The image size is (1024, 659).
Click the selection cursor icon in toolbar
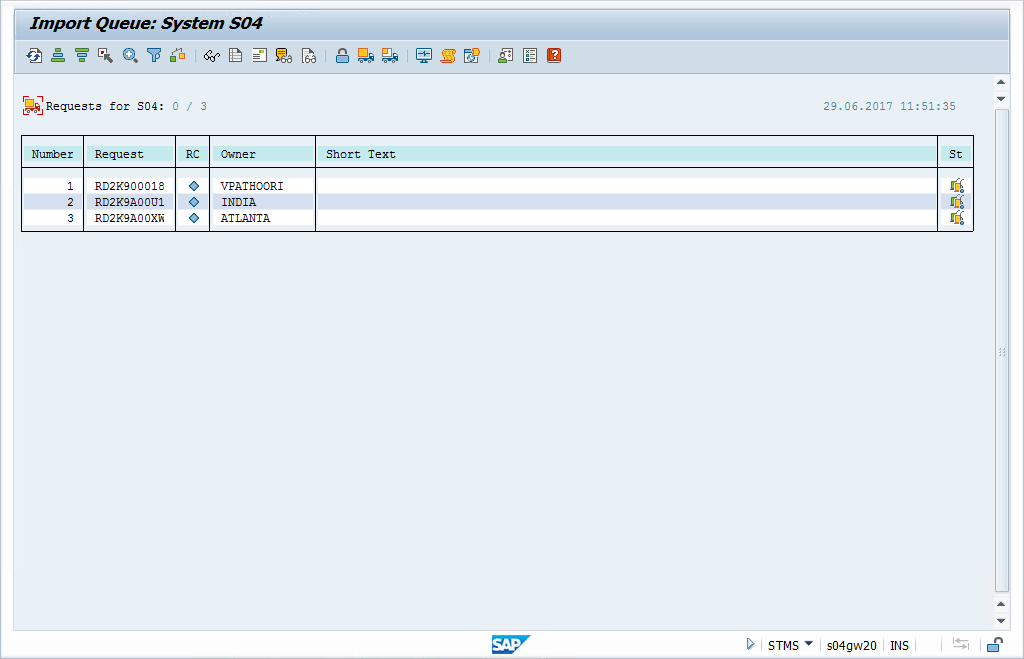(106, 56)
